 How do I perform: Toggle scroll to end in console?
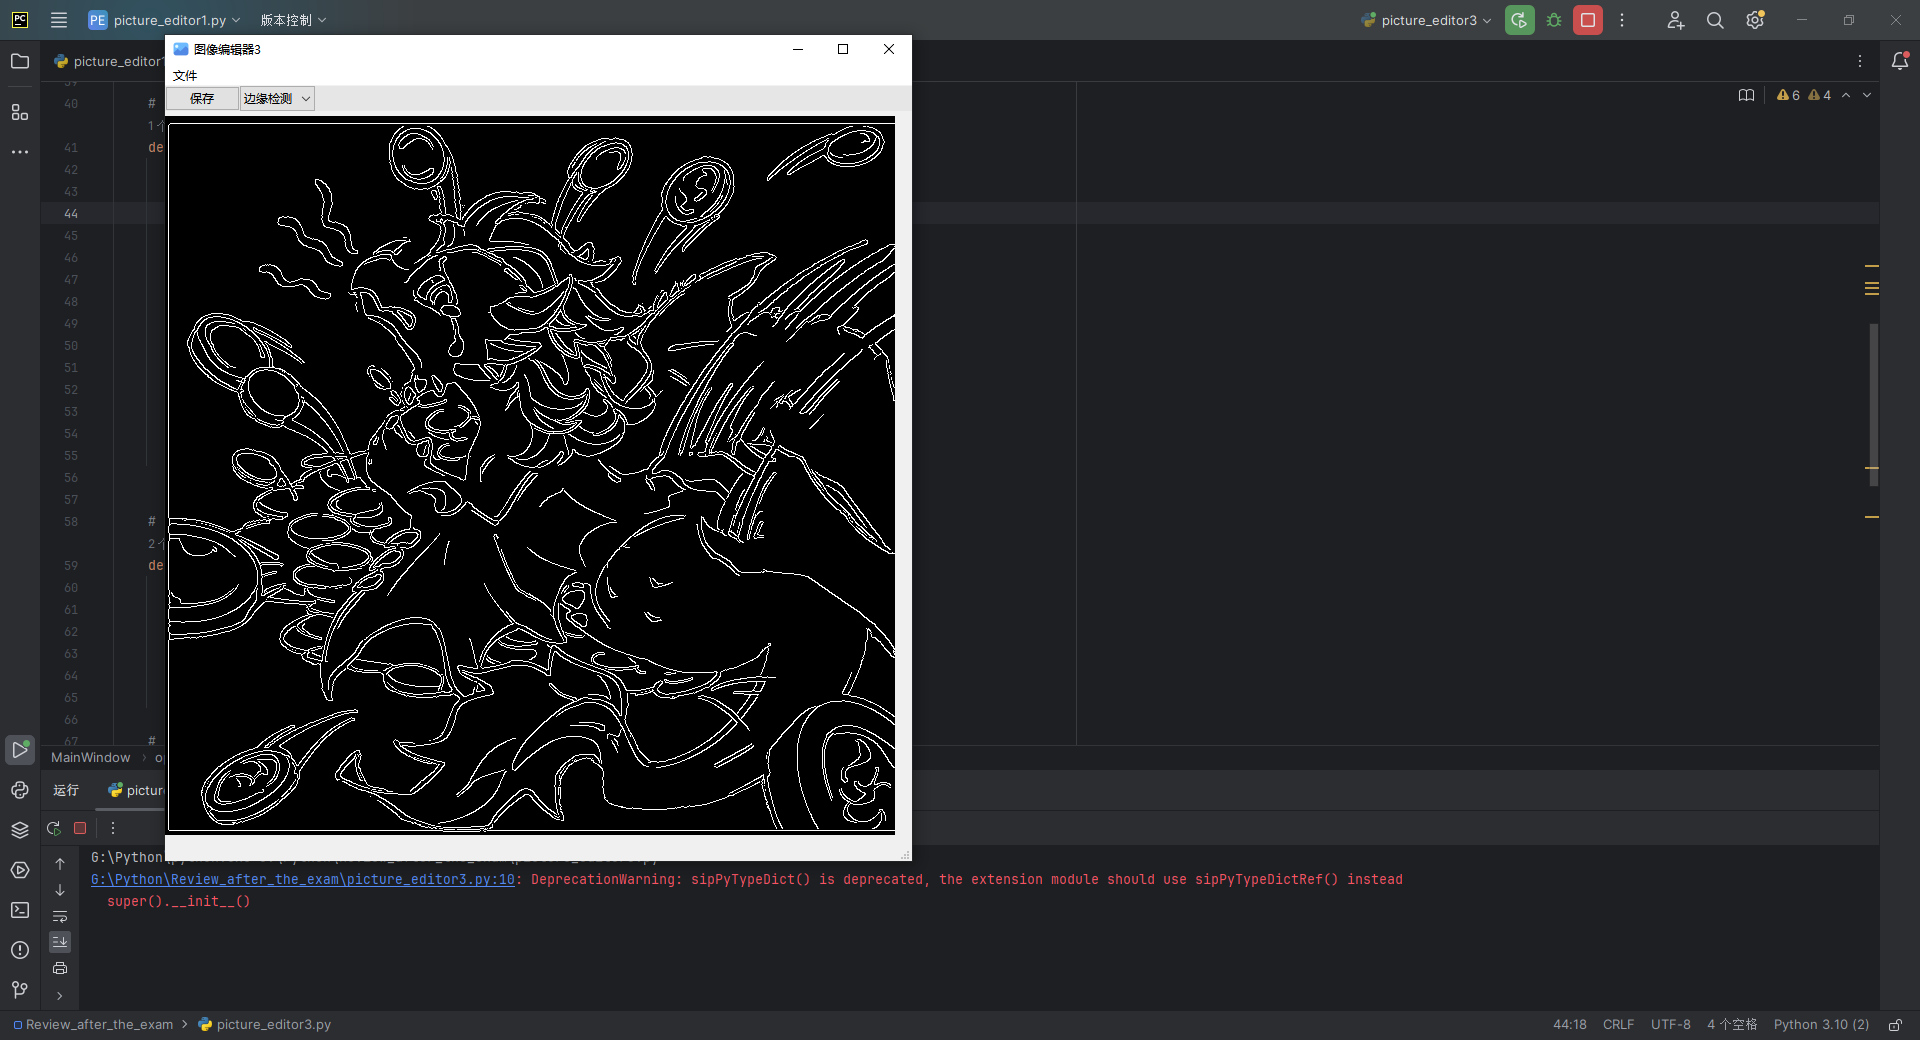point(60,942)
